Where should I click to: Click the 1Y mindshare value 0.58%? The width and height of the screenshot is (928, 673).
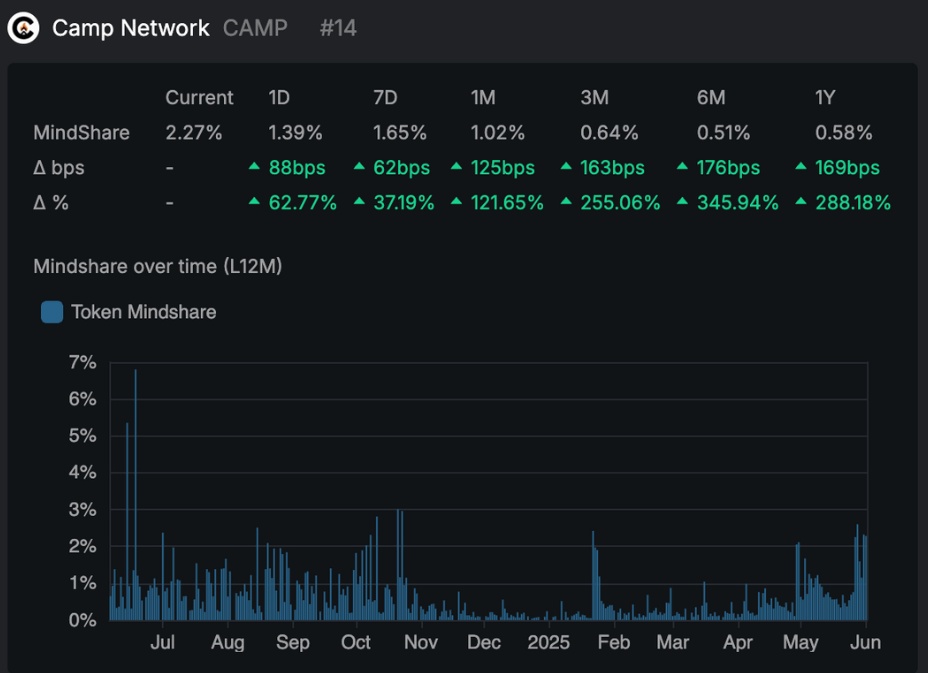tap(843, 132)
